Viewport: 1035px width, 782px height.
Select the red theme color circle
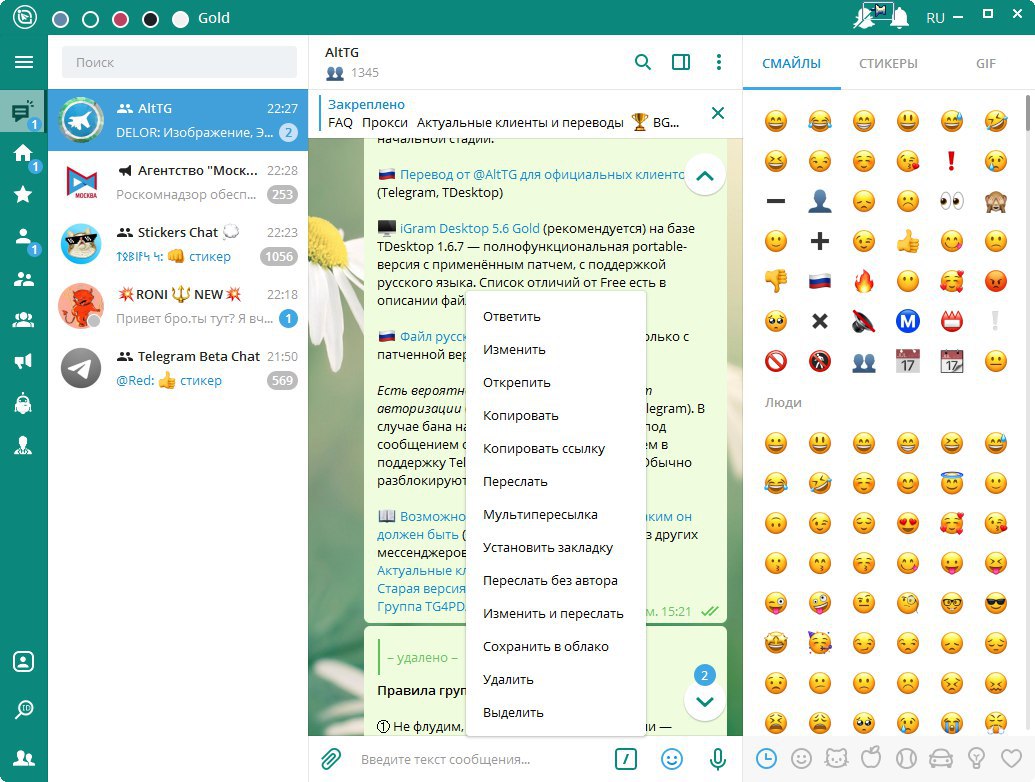pyautogui.click(x=120, y=19)
